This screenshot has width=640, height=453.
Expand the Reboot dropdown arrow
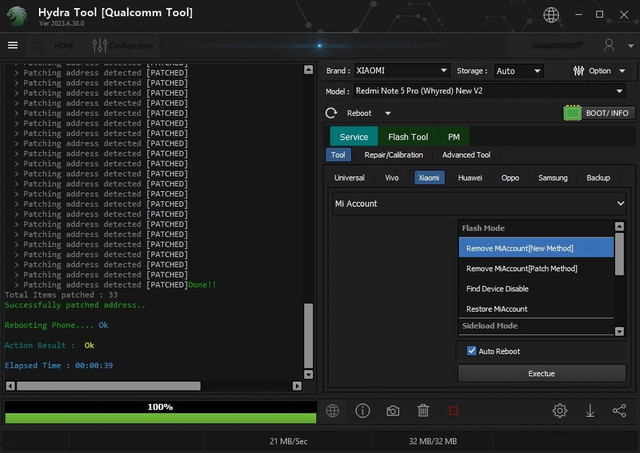(x=387, y=113)
